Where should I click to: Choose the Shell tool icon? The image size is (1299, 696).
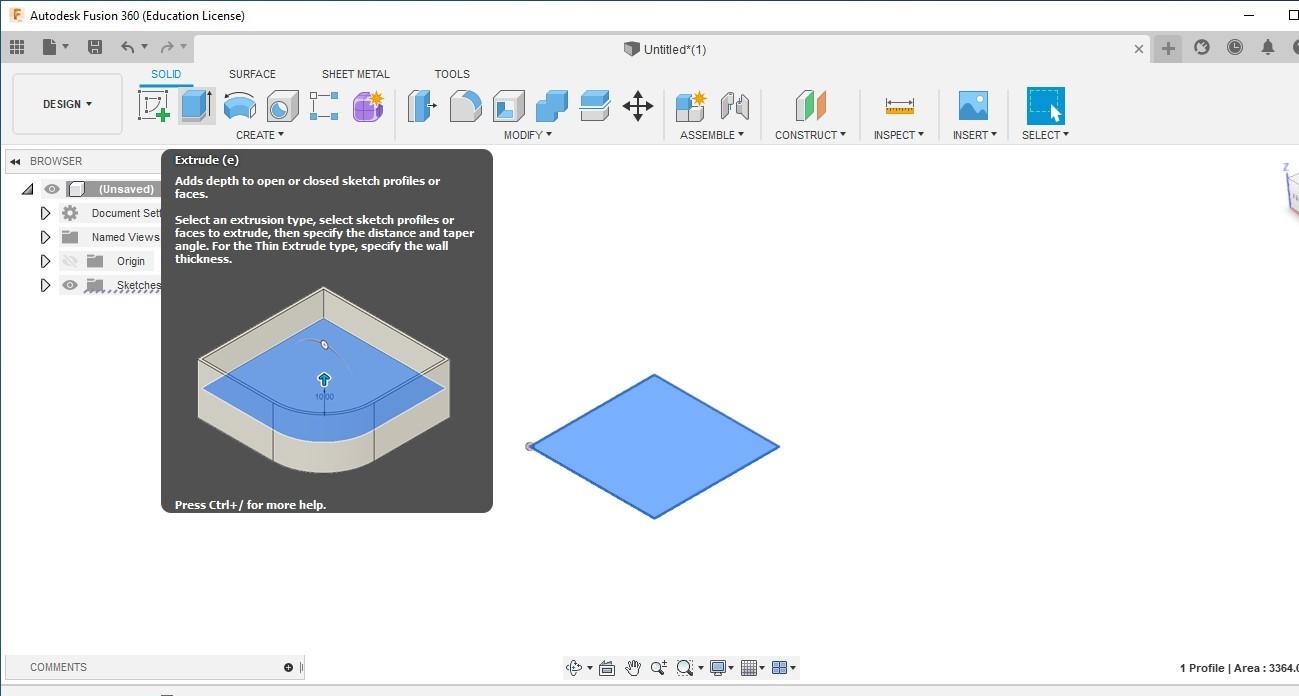point(508,105)
